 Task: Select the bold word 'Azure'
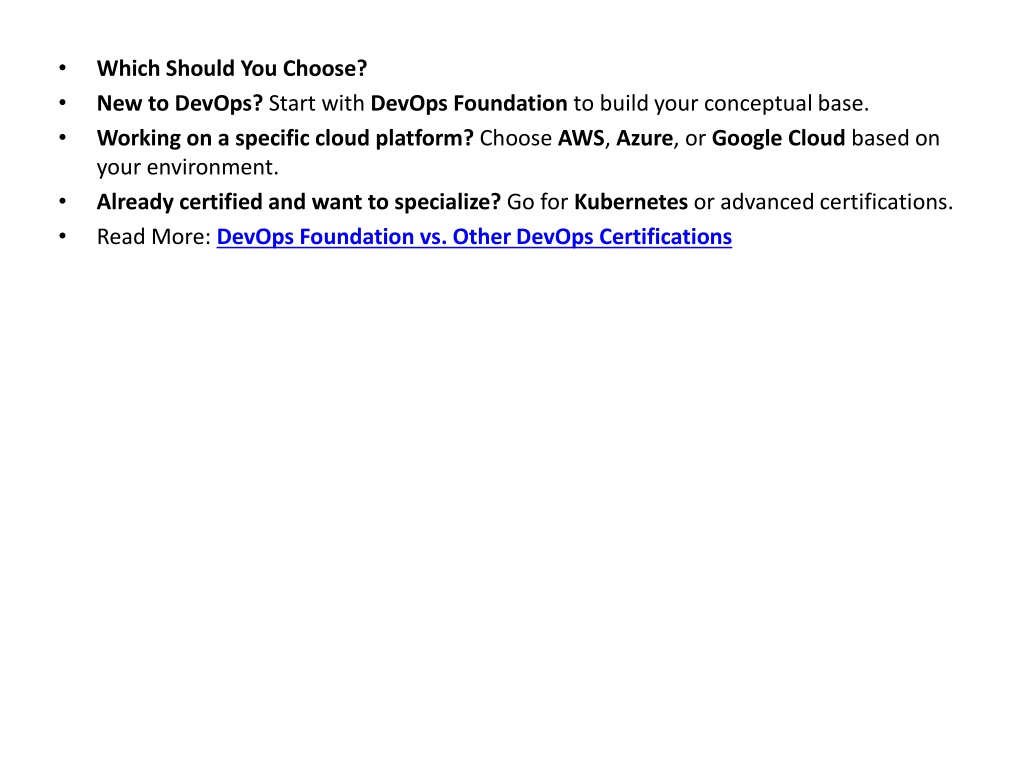(645, 138)
